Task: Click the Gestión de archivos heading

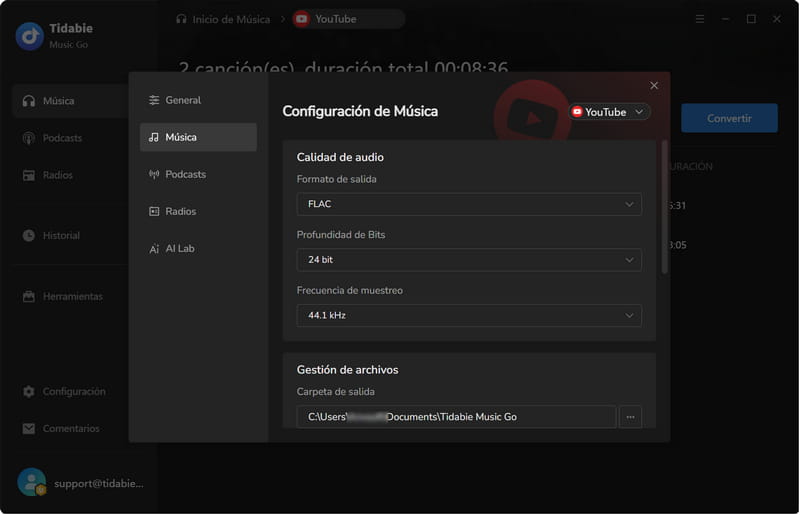Action: click(347, 370)
